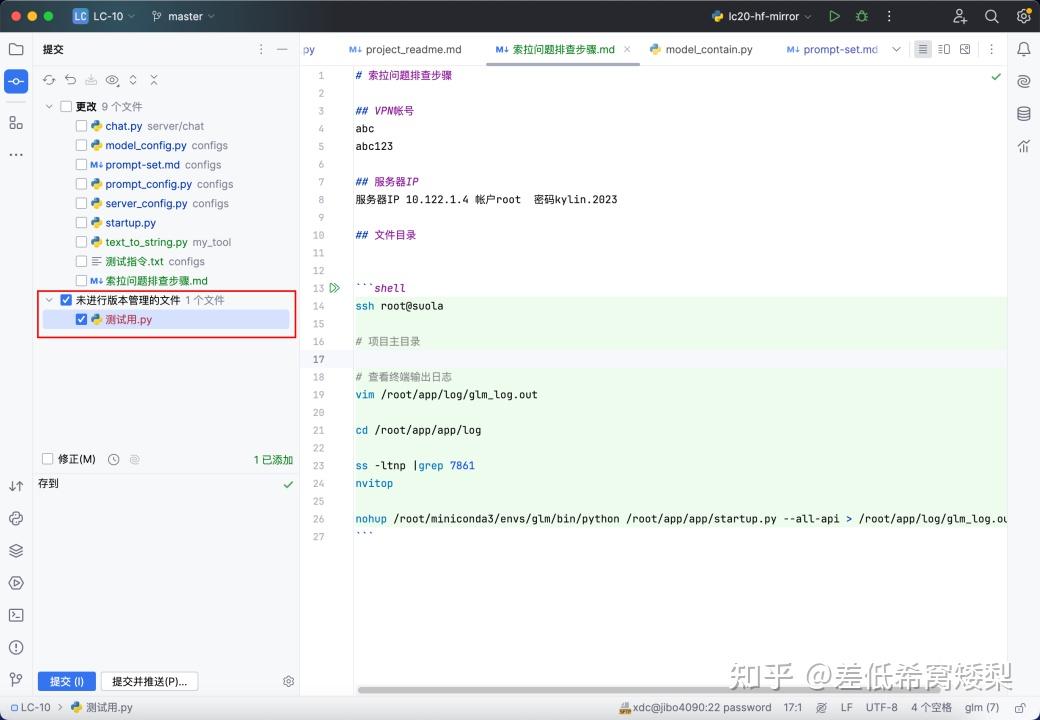The height and width of the screenshot is (720, 1040).
Task: Run the shell code block at line 13
Action: click(x=335, y=288)
